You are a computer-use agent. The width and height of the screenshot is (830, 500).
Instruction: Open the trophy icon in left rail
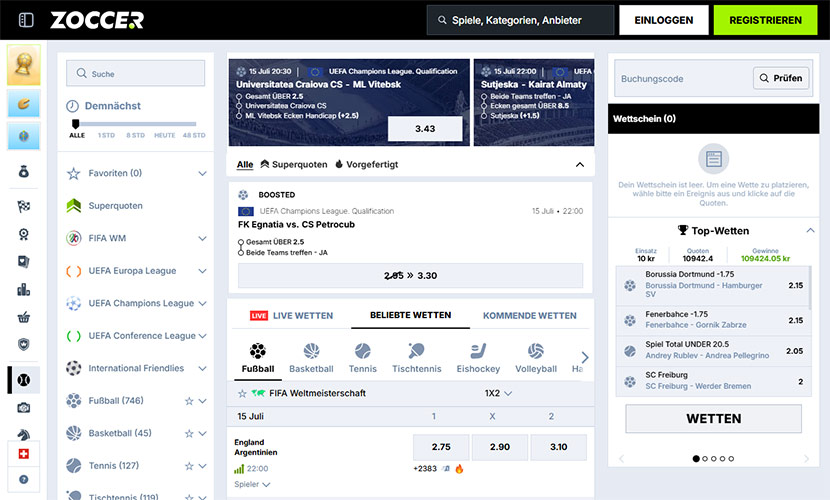pyautogui.click(x=24, y=65)
